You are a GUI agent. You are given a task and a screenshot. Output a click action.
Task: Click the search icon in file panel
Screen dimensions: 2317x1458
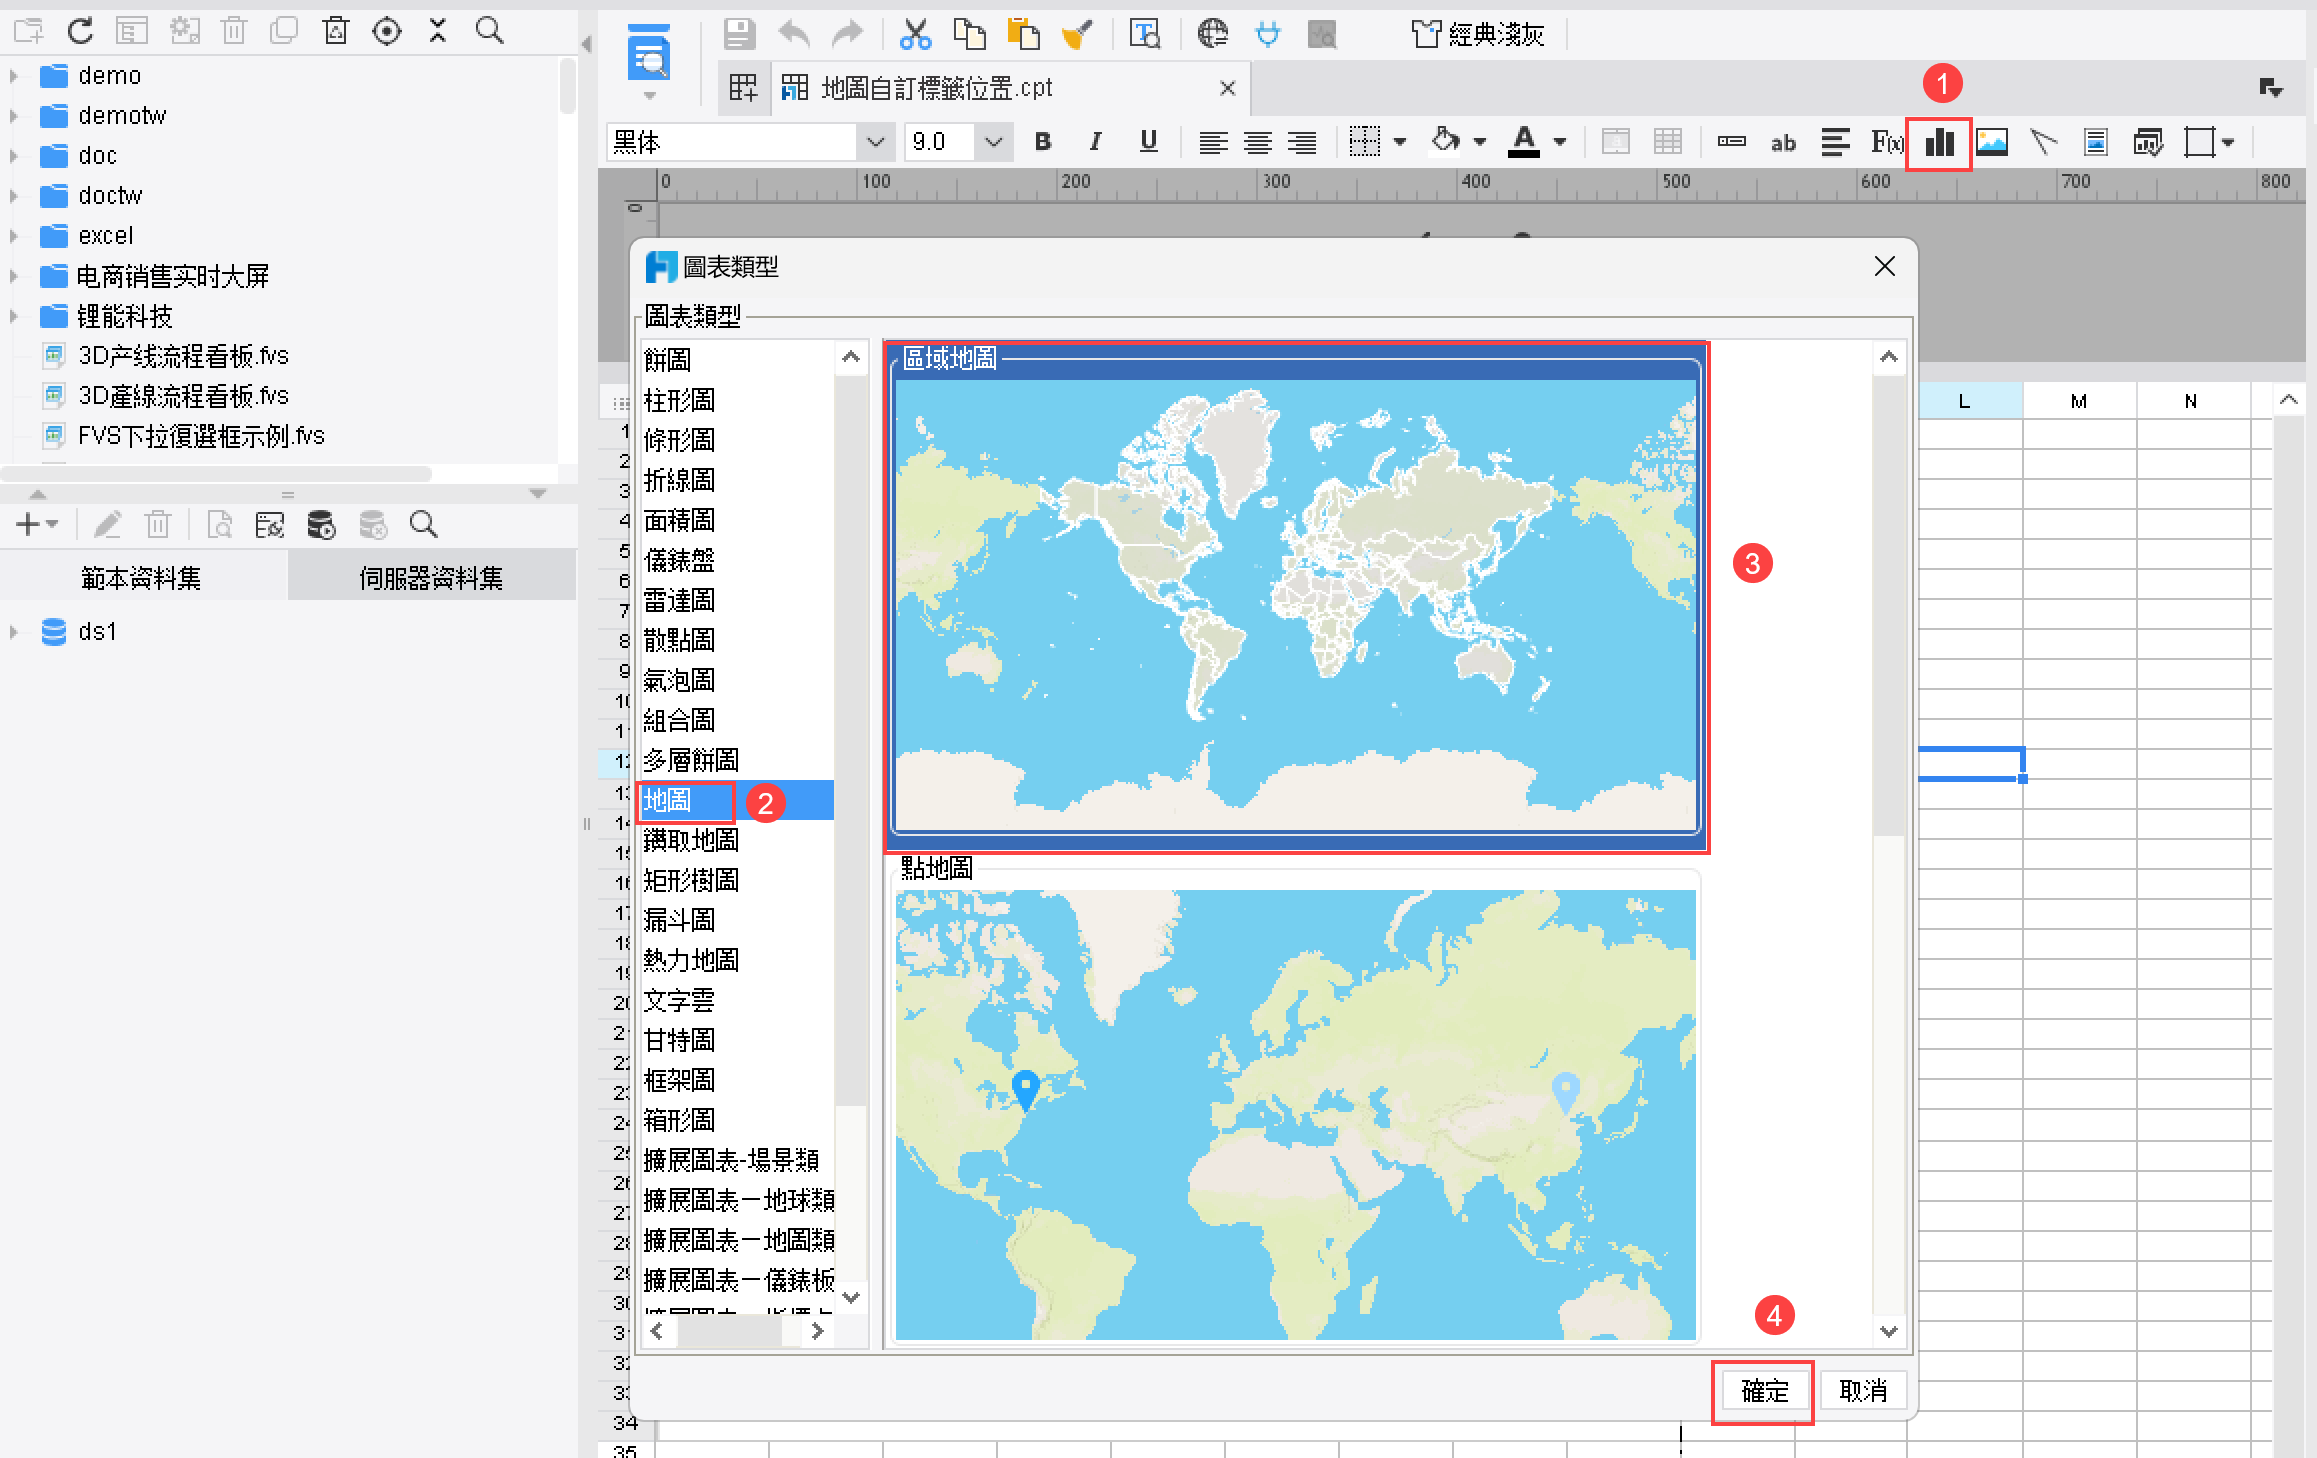click(489, 31)
